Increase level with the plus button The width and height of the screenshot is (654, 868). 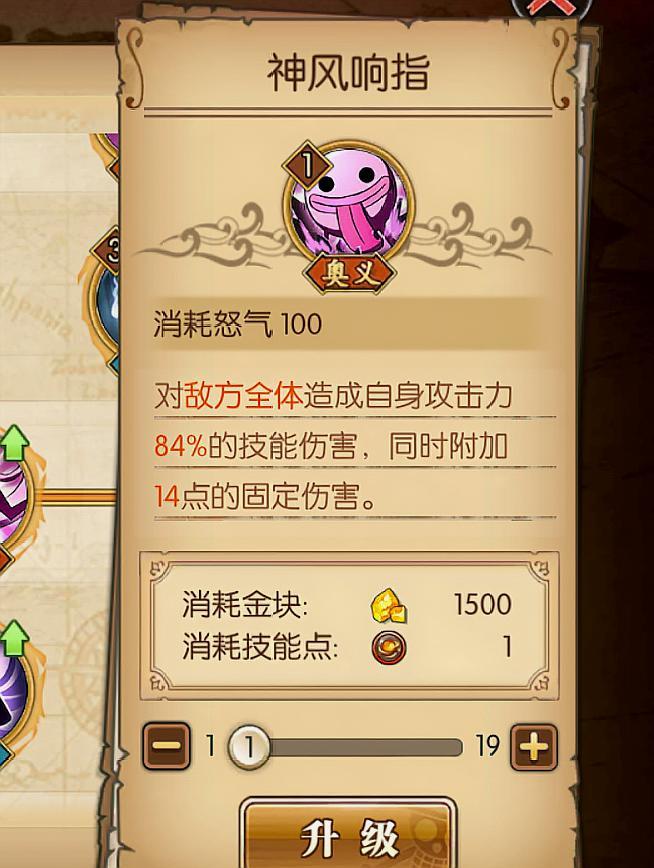pyautogui.click(x=533, y=747)
